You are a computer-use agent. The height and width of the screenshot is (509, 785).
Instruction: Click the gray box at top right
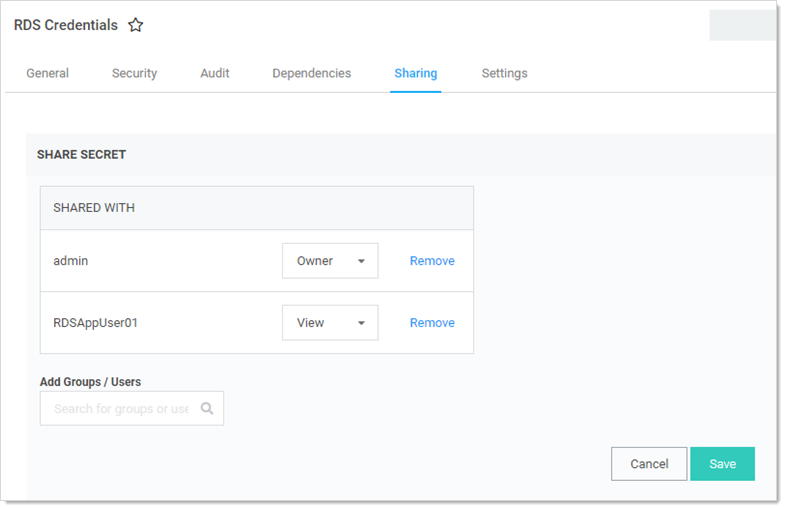743,25
